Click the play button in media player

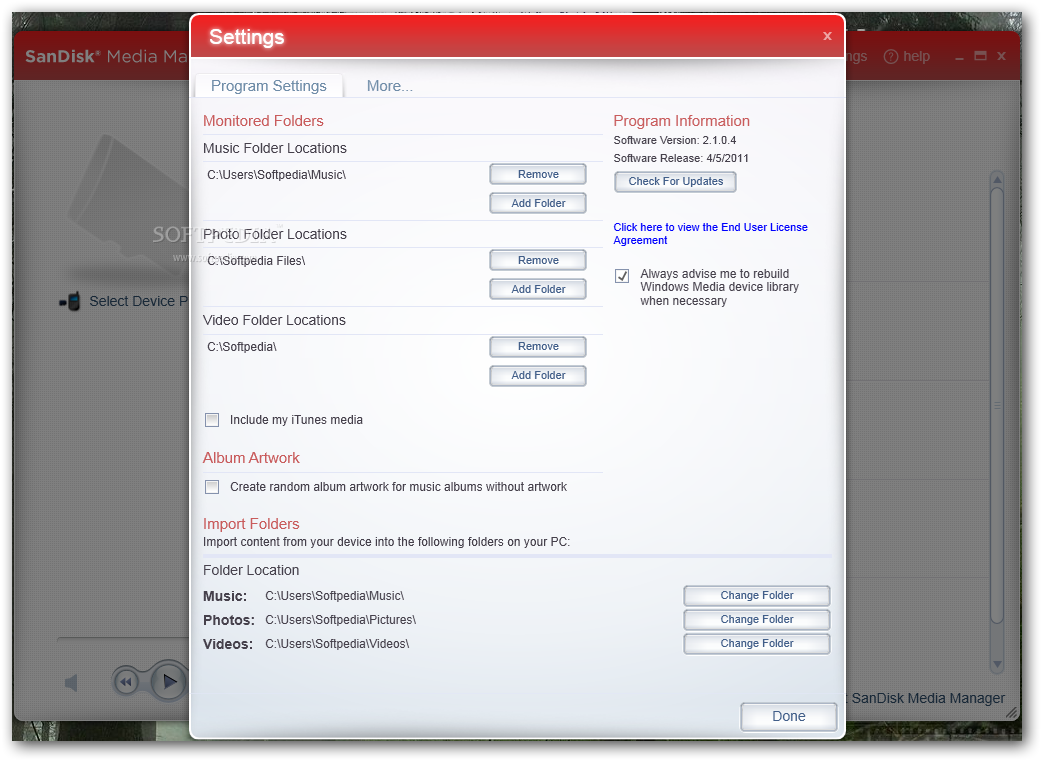click(169, 681)
